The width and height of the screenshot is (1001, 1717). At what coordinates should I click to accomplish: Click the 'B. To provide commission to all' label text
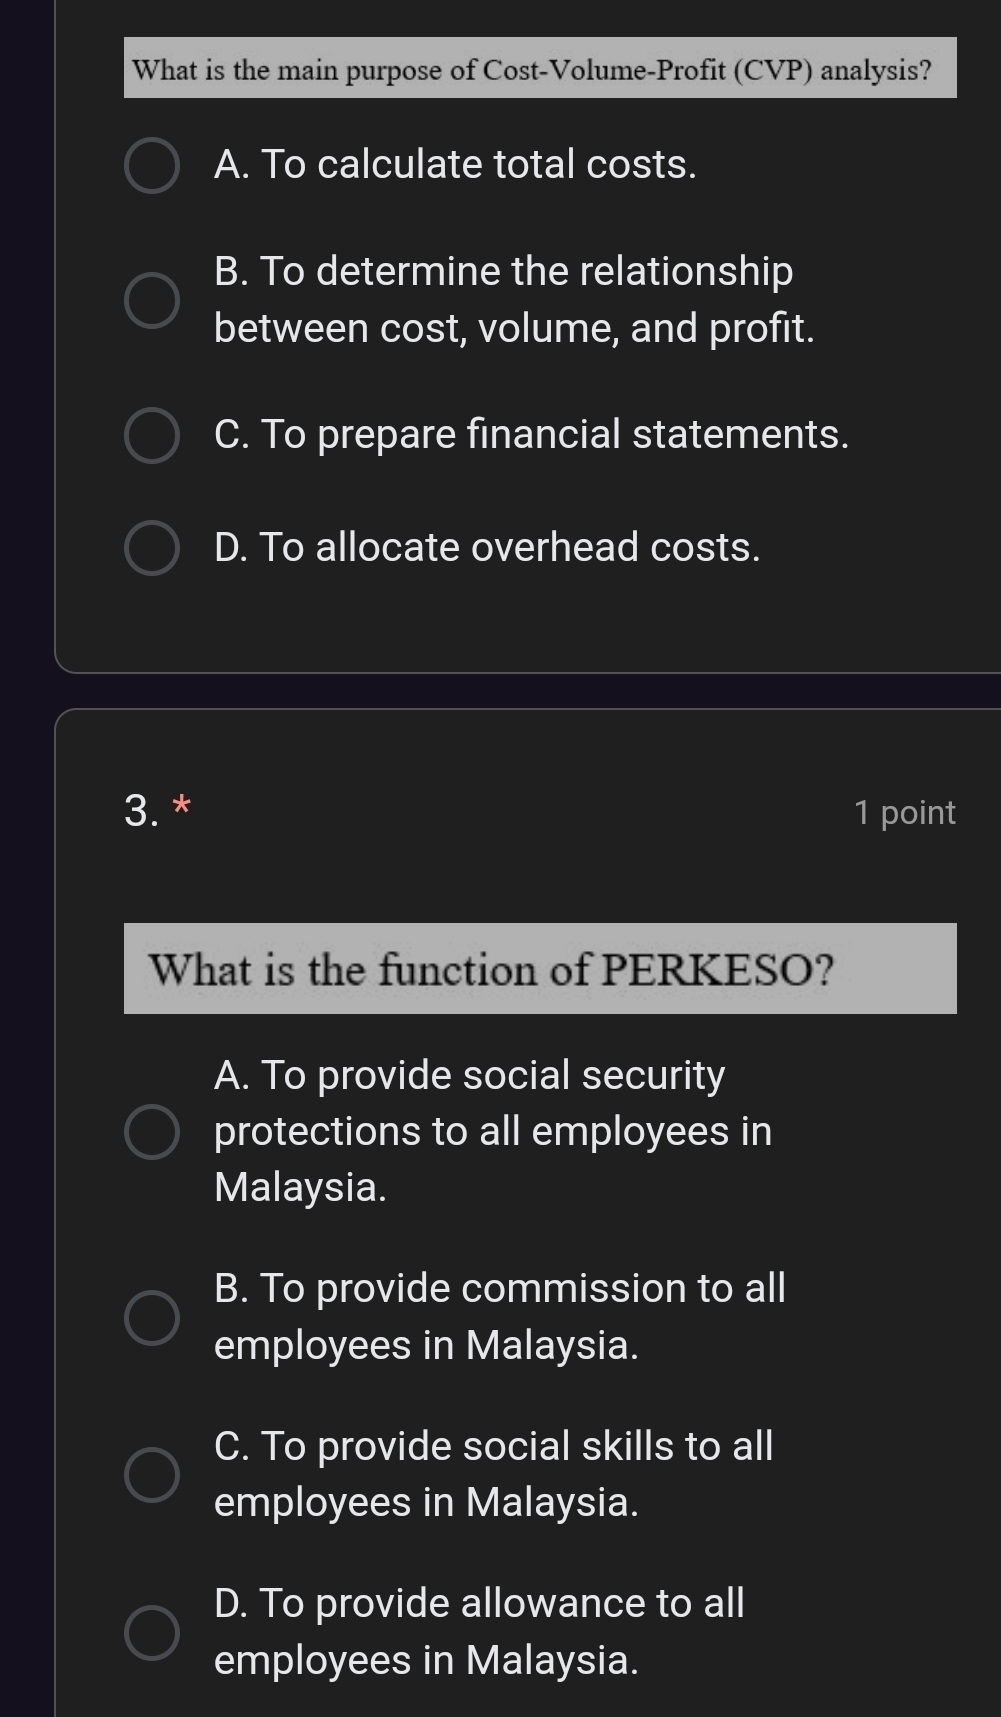[x=500, y=1288]
